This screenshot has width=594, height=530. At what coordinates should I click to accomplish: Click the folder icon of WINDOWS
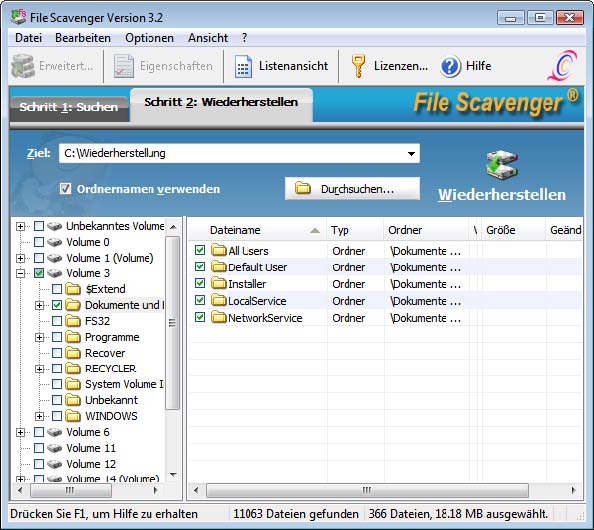(73, 416)
